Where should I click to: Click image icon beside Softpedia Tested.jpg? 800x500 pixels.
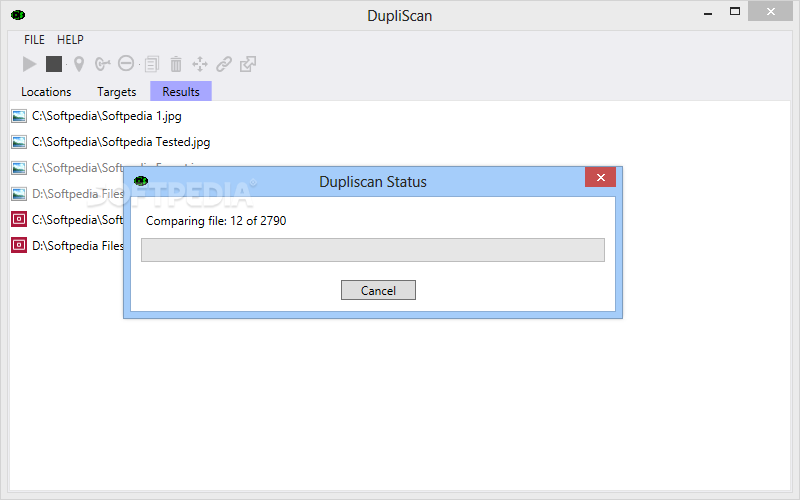coord(19,142)
